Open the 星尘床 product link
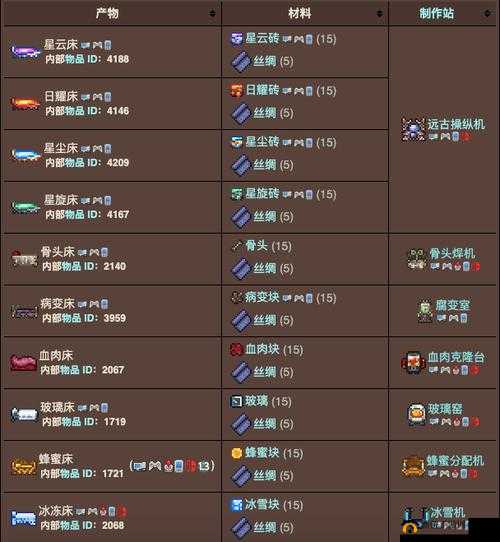500x542 pixels. point(61,148)
